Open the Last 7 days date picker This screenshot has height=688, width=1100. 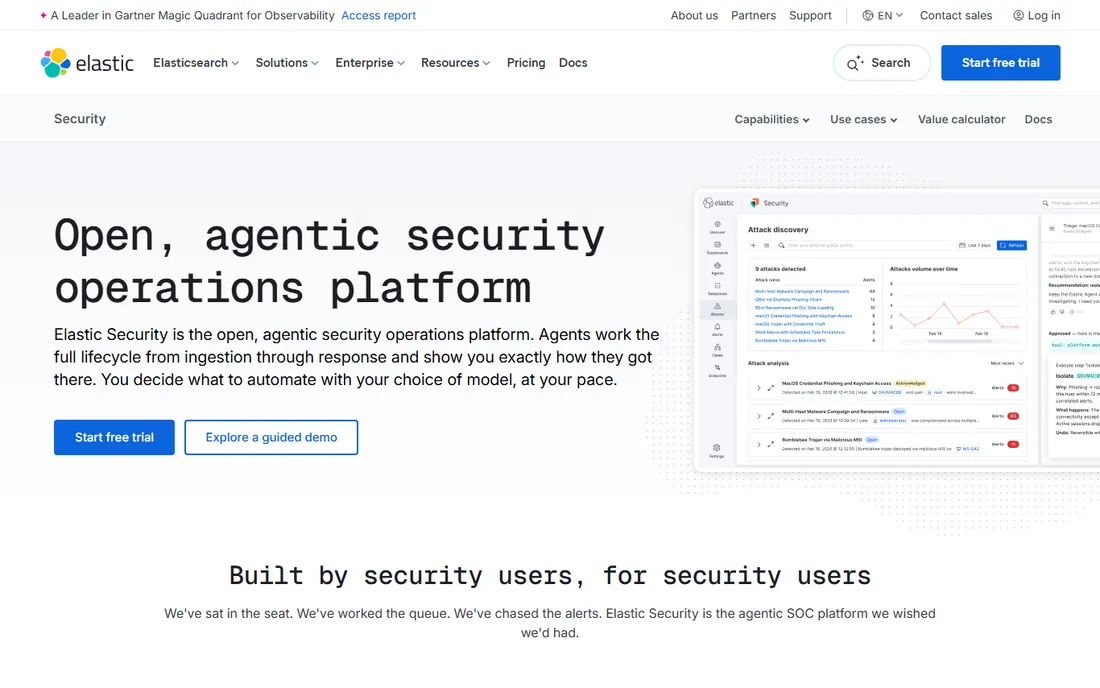click(974, 245)
